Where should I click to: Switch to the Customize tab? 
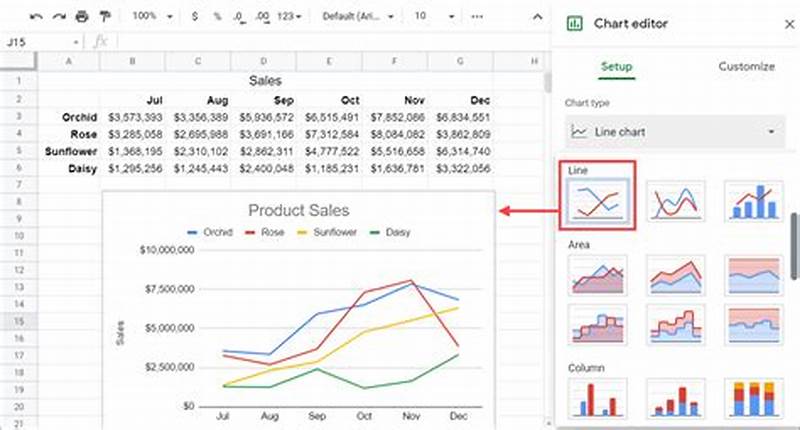[746, 66]
